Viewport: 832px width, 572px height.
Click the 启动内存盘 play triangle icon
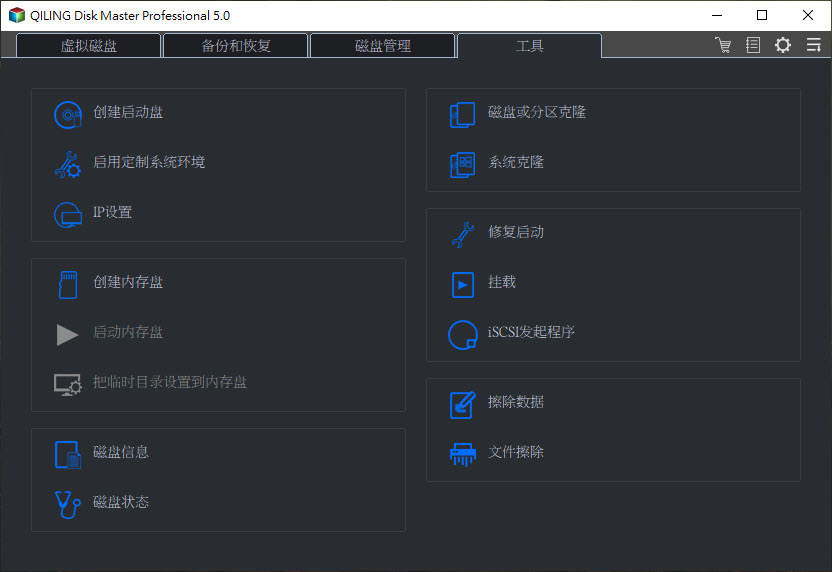click(67, 335)
